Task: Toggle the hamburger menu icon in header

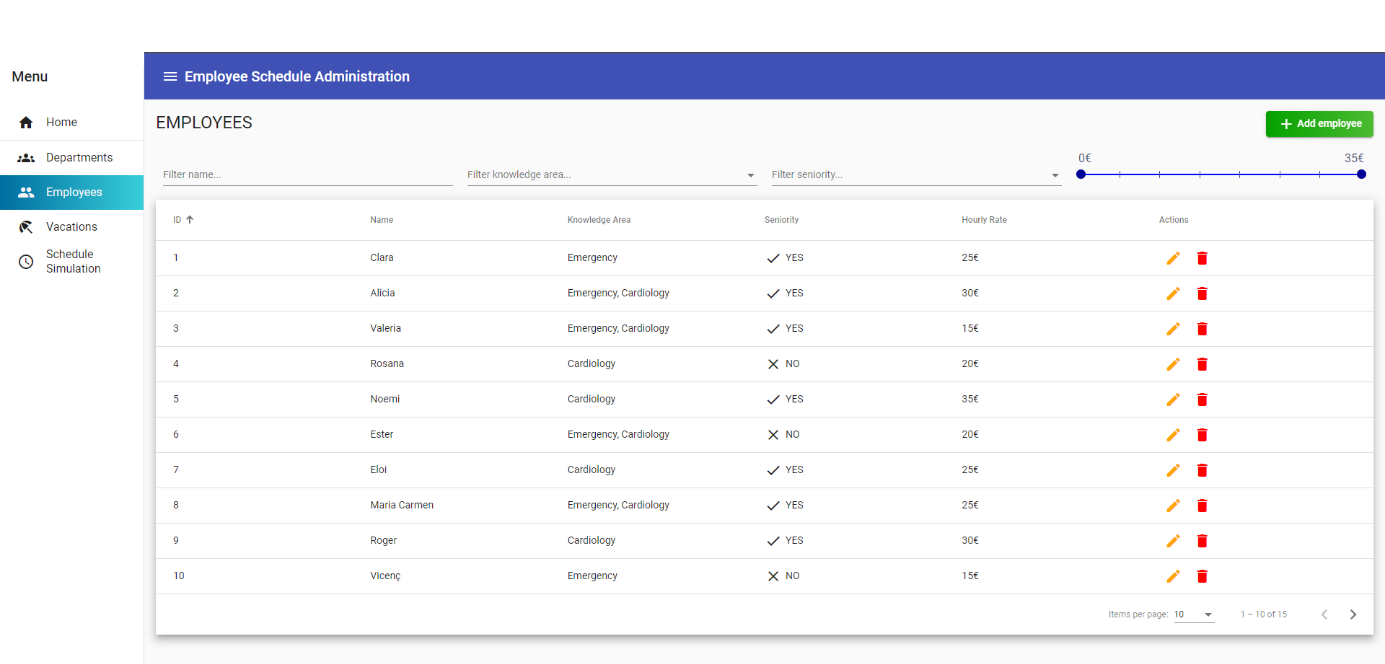Action: (170, 77)
